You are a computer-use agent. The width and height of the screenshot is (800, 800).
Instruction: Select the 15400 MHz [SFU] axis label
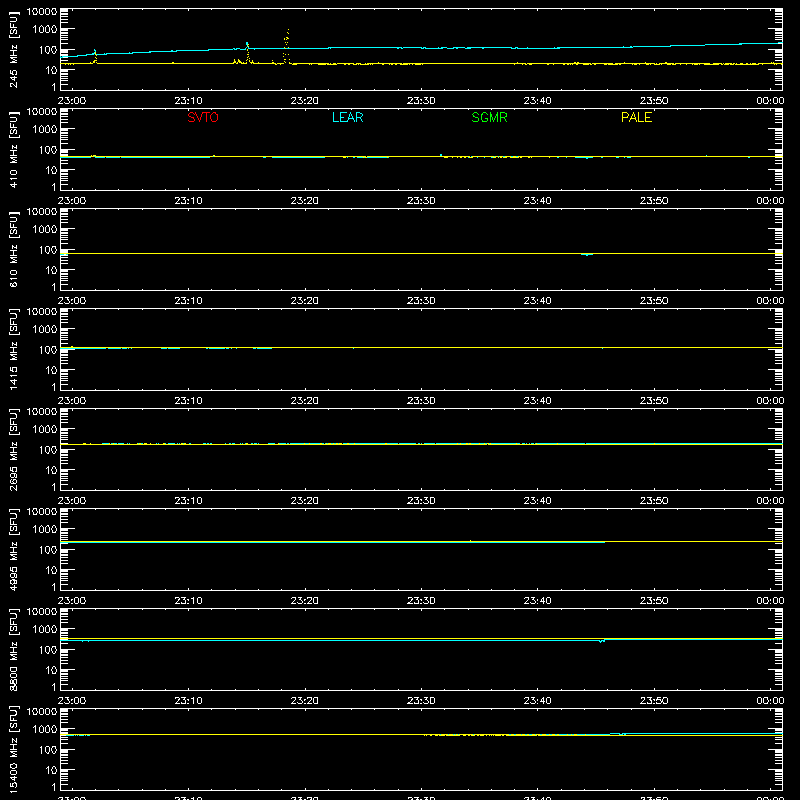[13, 749]
